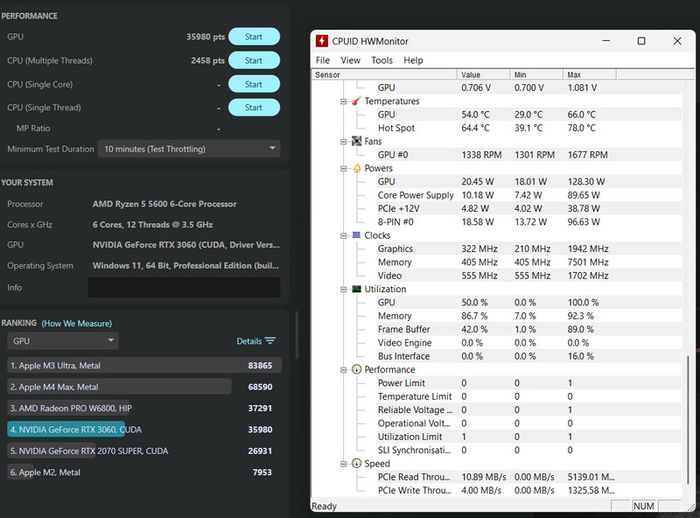The width and height of the screenshot is (700, 518).
Task: Start the CPU (Single Thread) benchmark
Action: [254, 107]
